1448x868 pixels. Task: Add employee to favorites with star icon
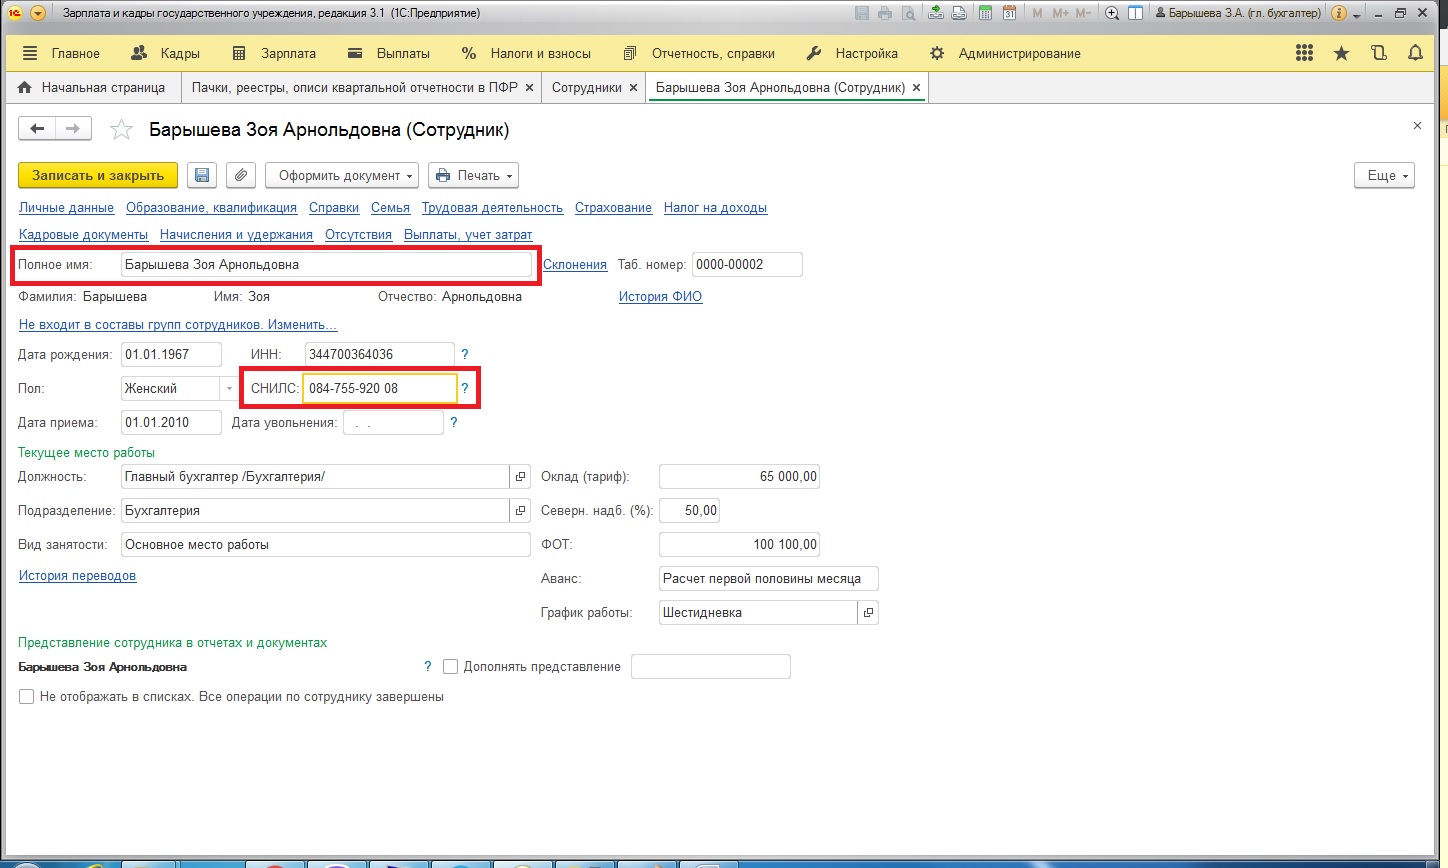click(x=121, y=130)
